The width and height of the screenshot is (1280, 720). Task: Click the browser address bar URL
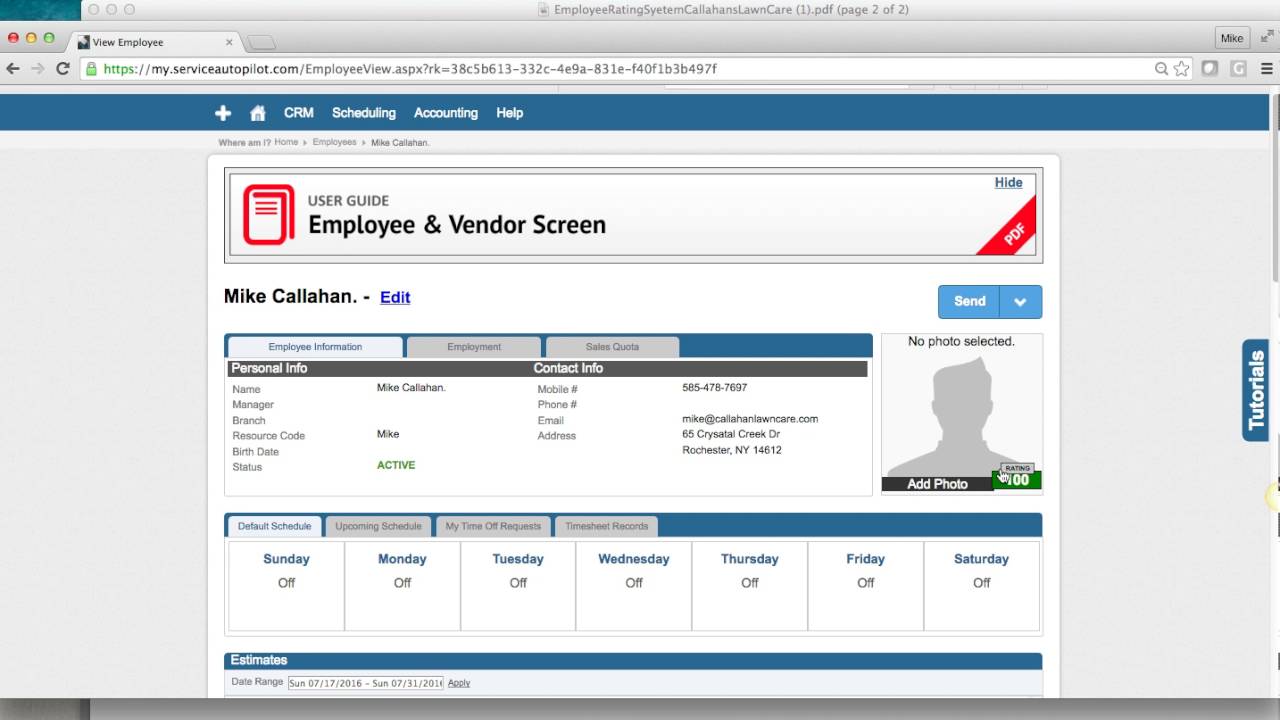click(x=410, y=69)
